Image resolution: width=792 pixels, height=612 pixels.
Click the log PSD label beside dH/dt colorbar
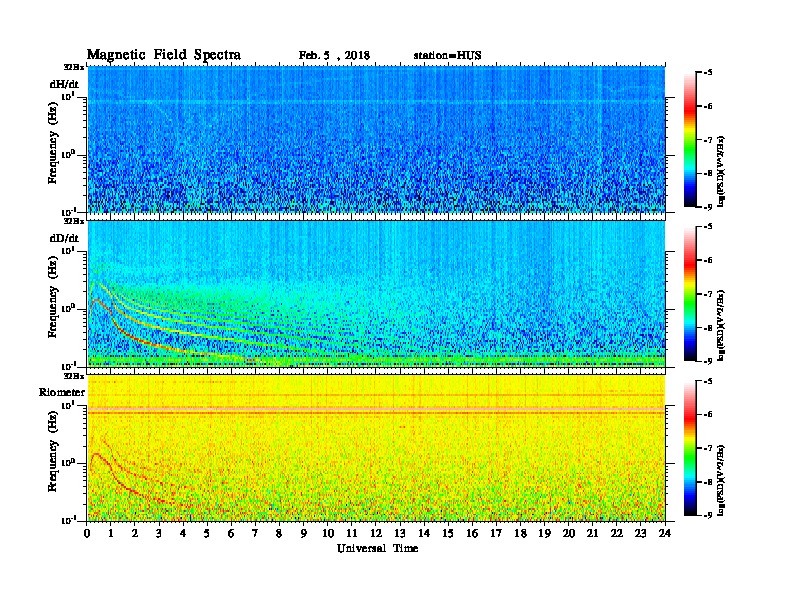[x=721, y=171]
